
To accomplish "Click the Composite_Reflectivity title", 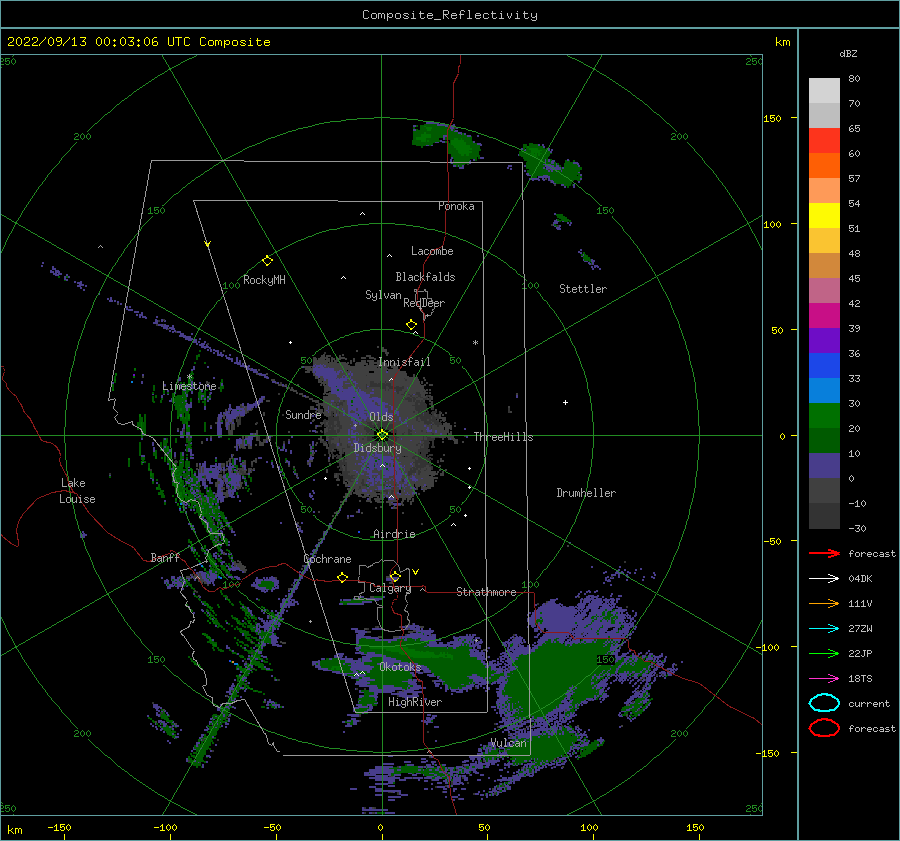I will (450, 15).
